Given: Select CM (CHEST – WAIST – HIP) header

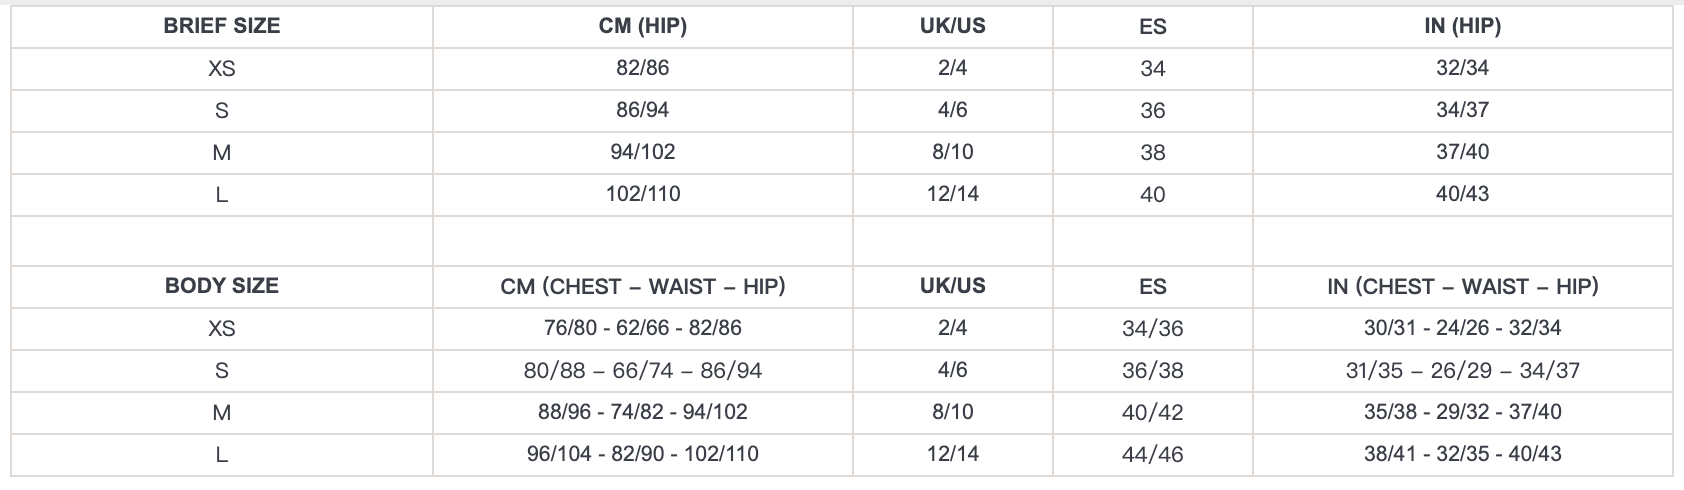Looking at the screenshot, I should (643, 287).
